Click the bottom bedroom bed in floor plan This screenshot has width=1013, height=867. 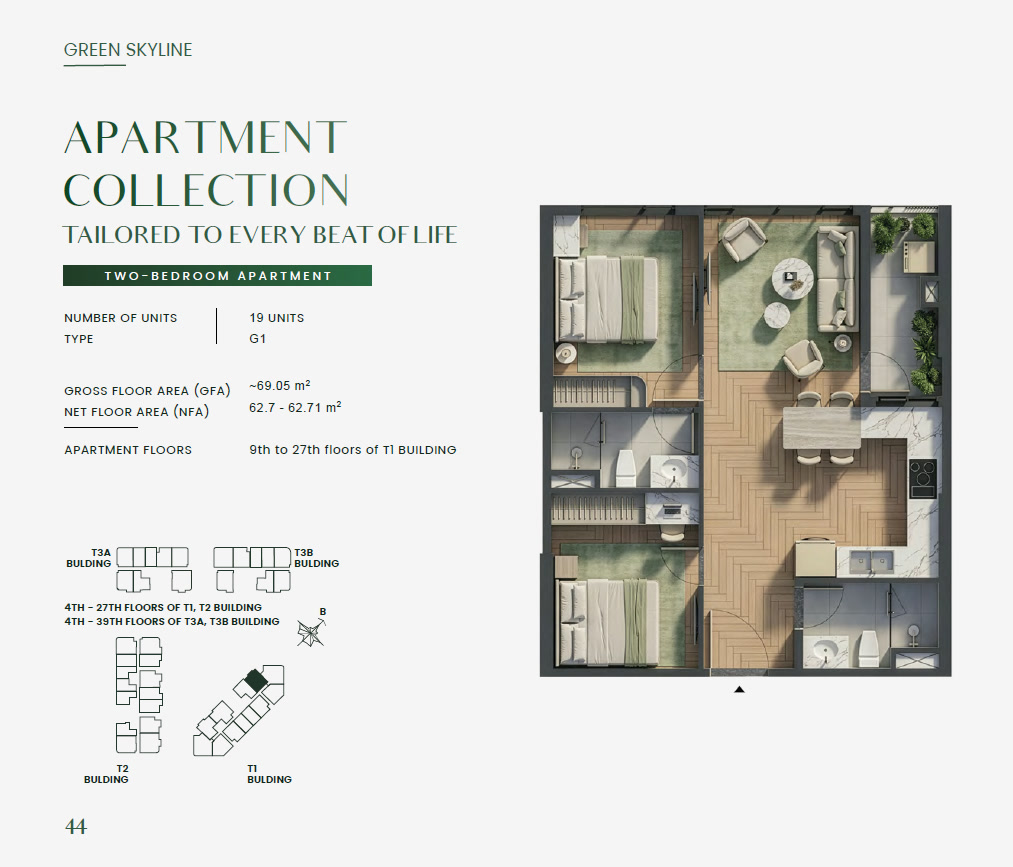pos(608,622)
